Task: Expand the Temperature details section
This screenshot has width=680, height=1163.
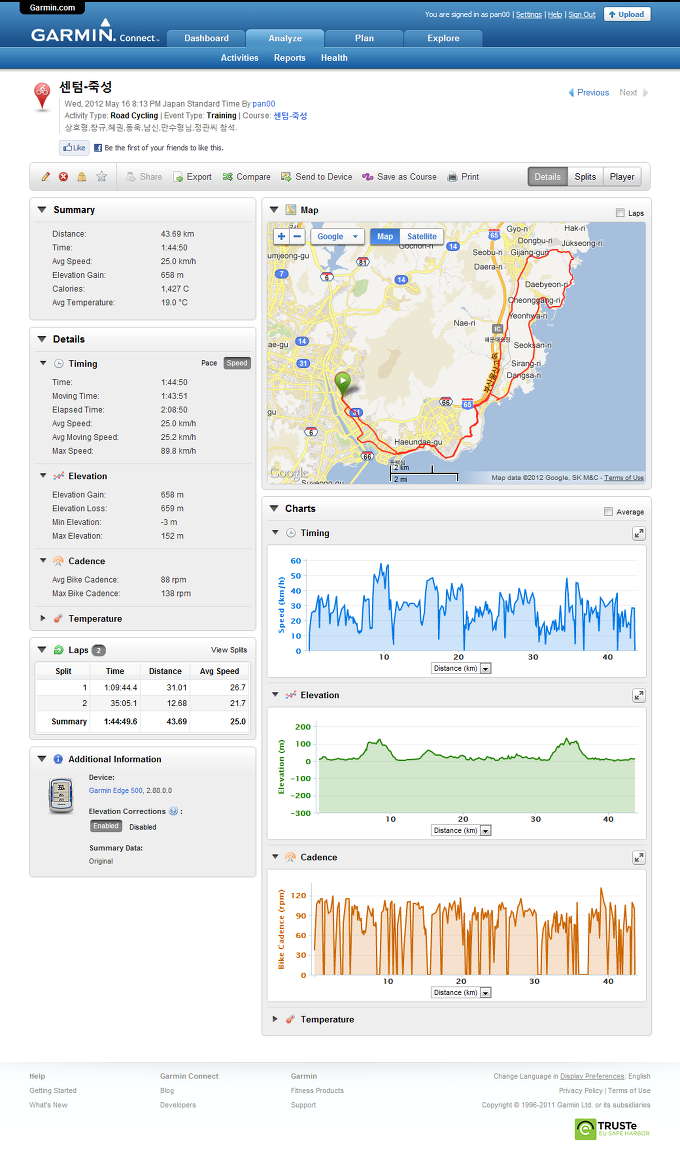Action: tap(43, 619)
